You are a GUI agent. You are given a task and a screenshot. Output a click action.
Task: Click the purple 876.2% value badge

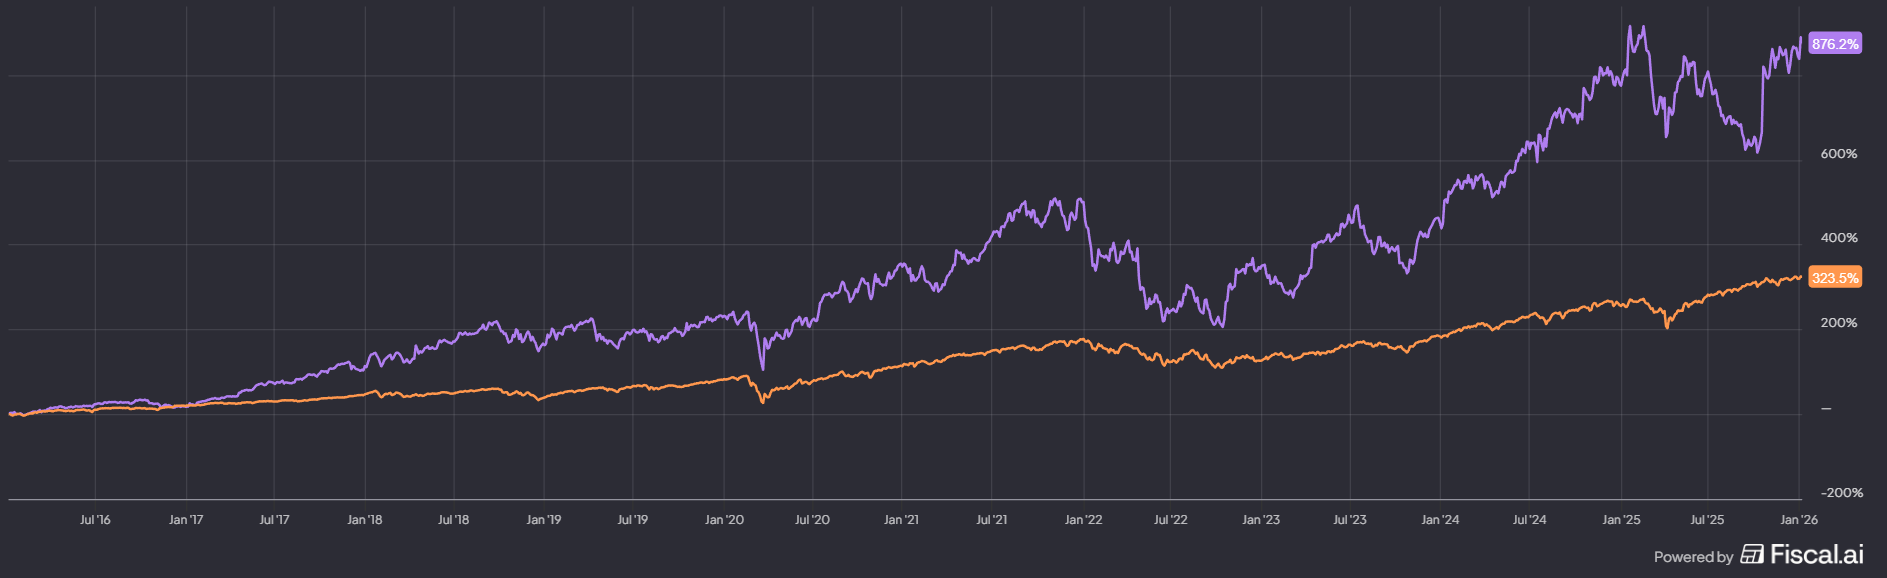(1835, 44)
